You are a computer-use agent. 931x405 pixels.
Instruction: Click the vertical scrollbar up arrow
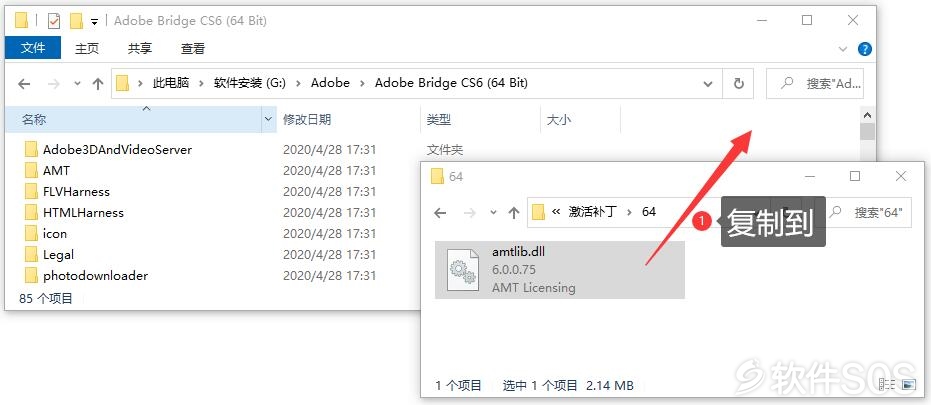click(x=867, y=115)
